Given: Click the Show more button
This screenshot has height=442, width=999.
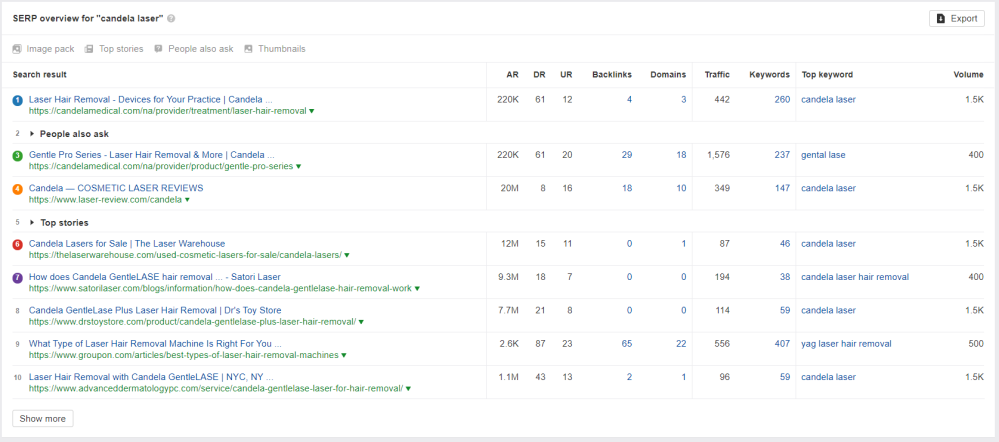Looking at the screenshot, I should 42,418.
